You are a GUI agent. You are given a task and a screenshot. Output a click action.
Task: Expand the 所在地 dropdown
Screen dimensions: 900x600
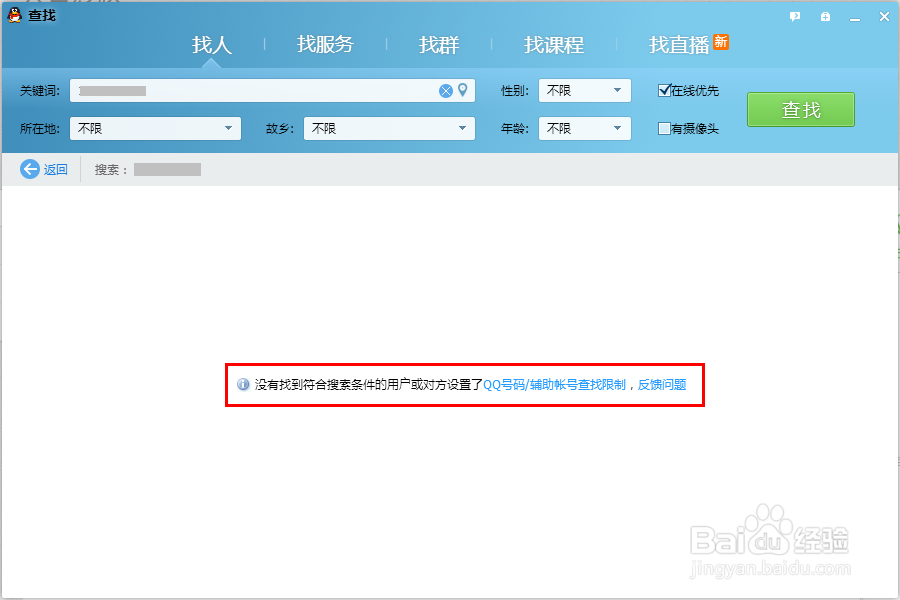(x=155, y=129)
